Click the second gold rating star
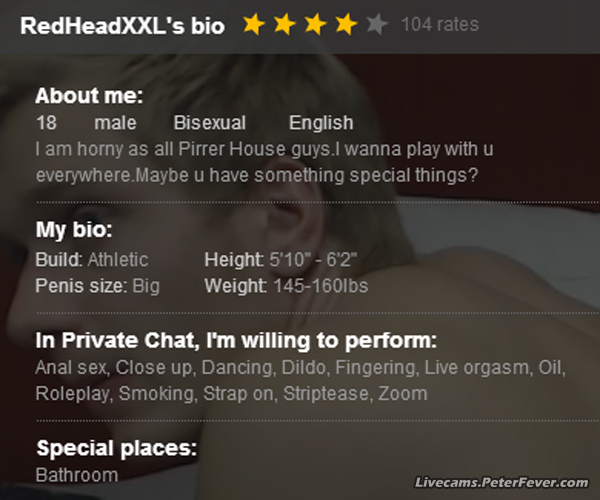Screen dimensions: 600x500 pyautogui.click(x=284, y=24)
